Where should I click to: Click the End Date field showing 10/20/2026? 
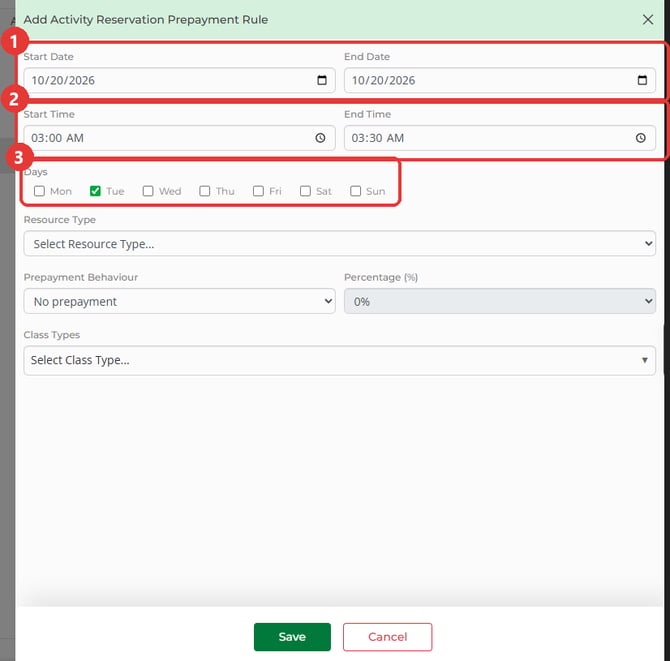coord(500,80)
